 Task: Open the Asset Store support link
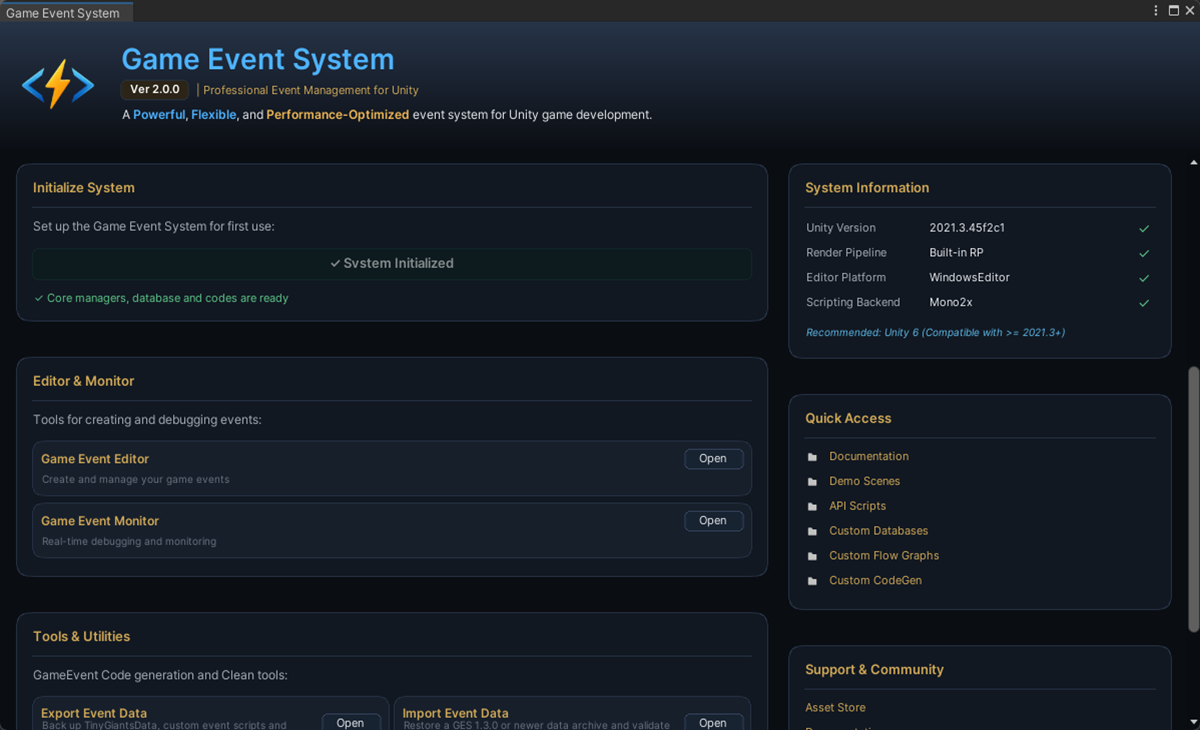[x=836, y=707]
